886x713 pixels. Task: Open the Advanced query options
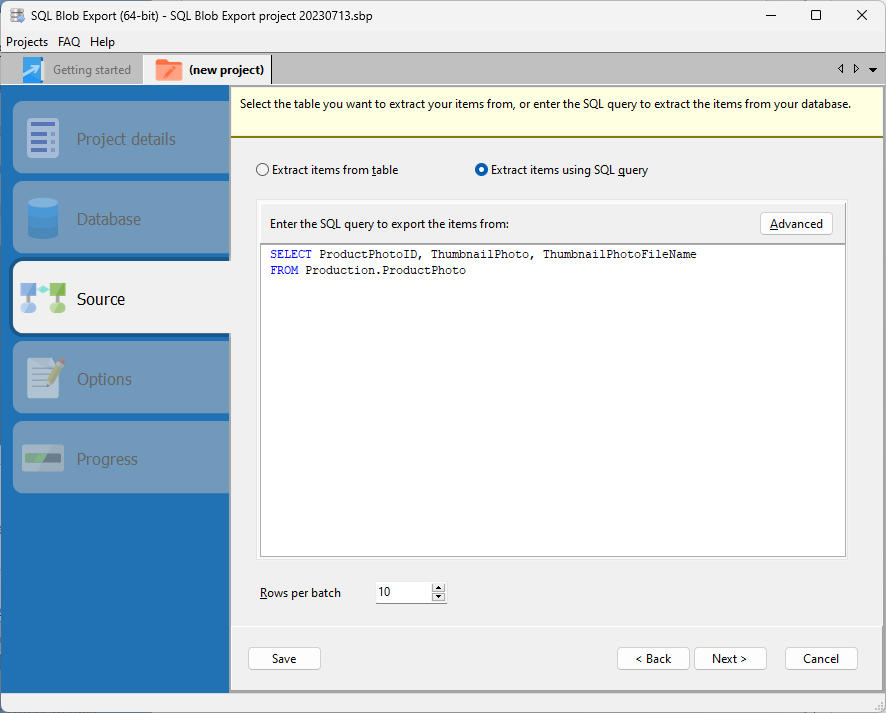(x=796, y=223)
